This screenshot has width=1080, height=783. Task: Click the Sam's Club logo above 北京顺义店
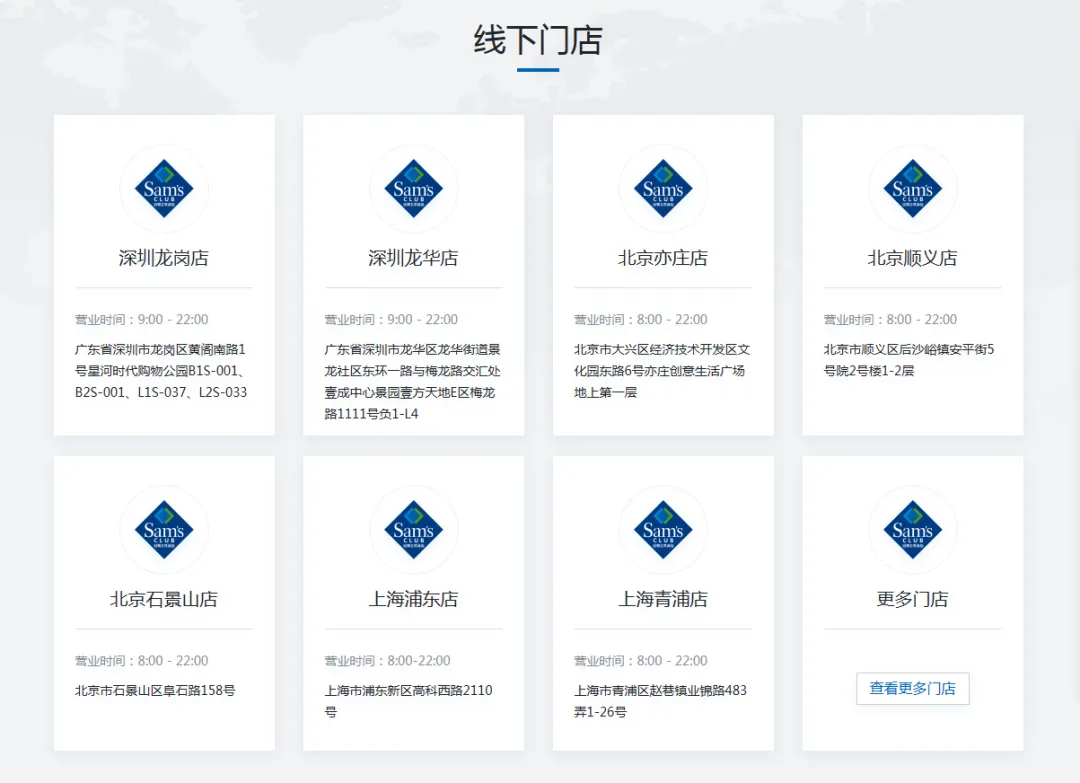click(x=913, y=189)
